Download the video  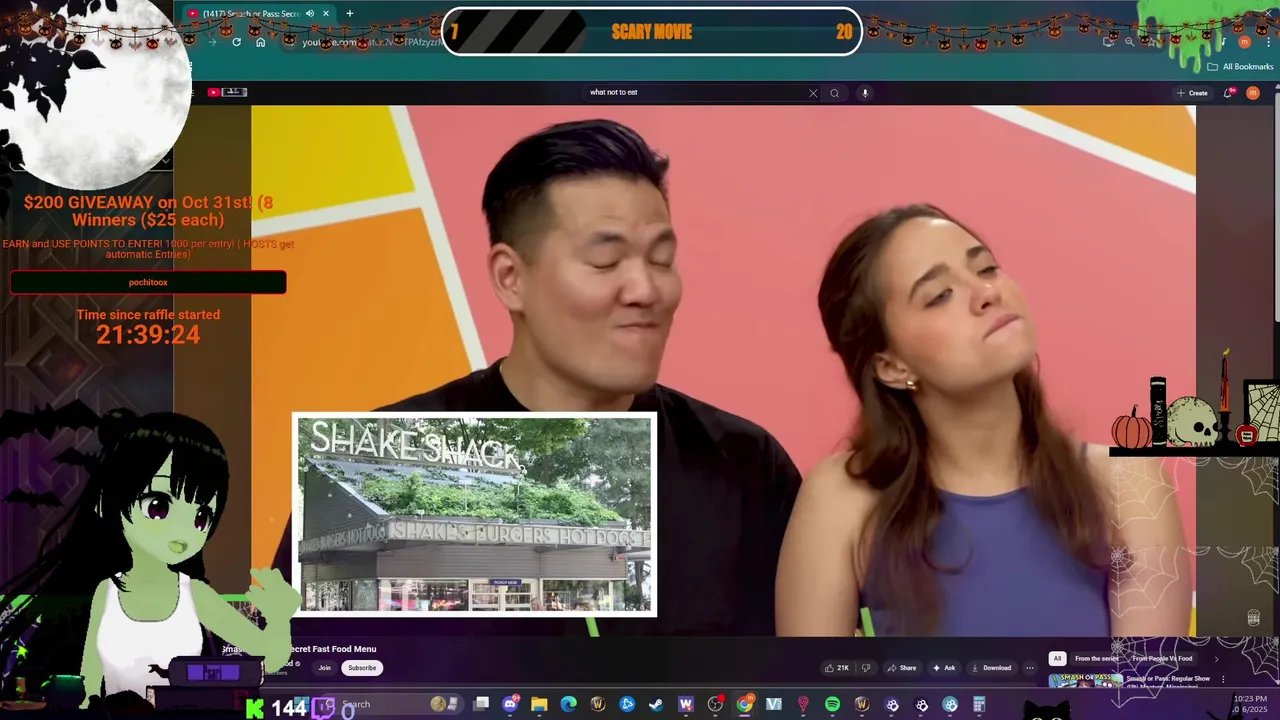click(x=991, y=668)
